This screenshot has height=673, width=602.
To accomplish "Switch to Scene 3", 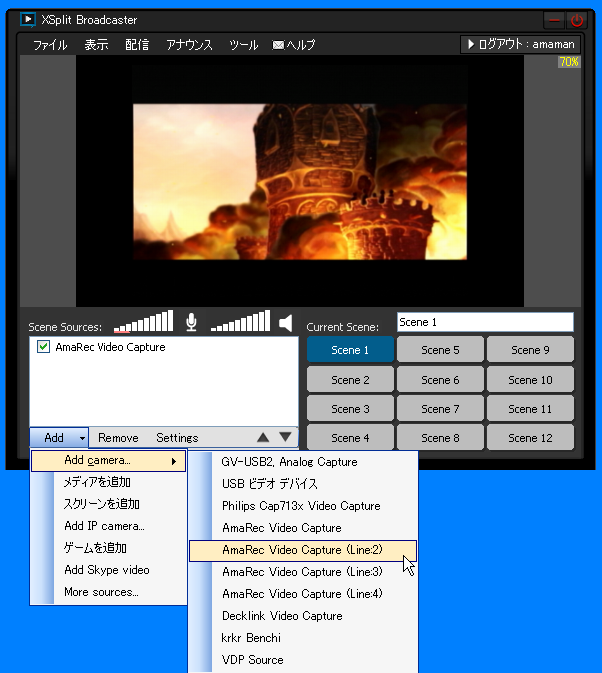I will tap(350, 409).
